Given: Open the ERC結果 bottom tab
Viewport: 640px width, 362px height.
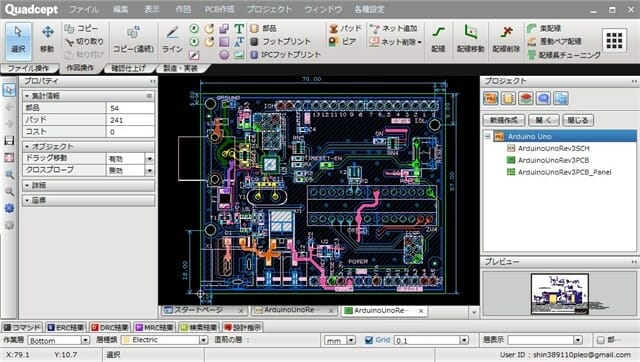Looking at the screenshot, I should click(65, 327).
